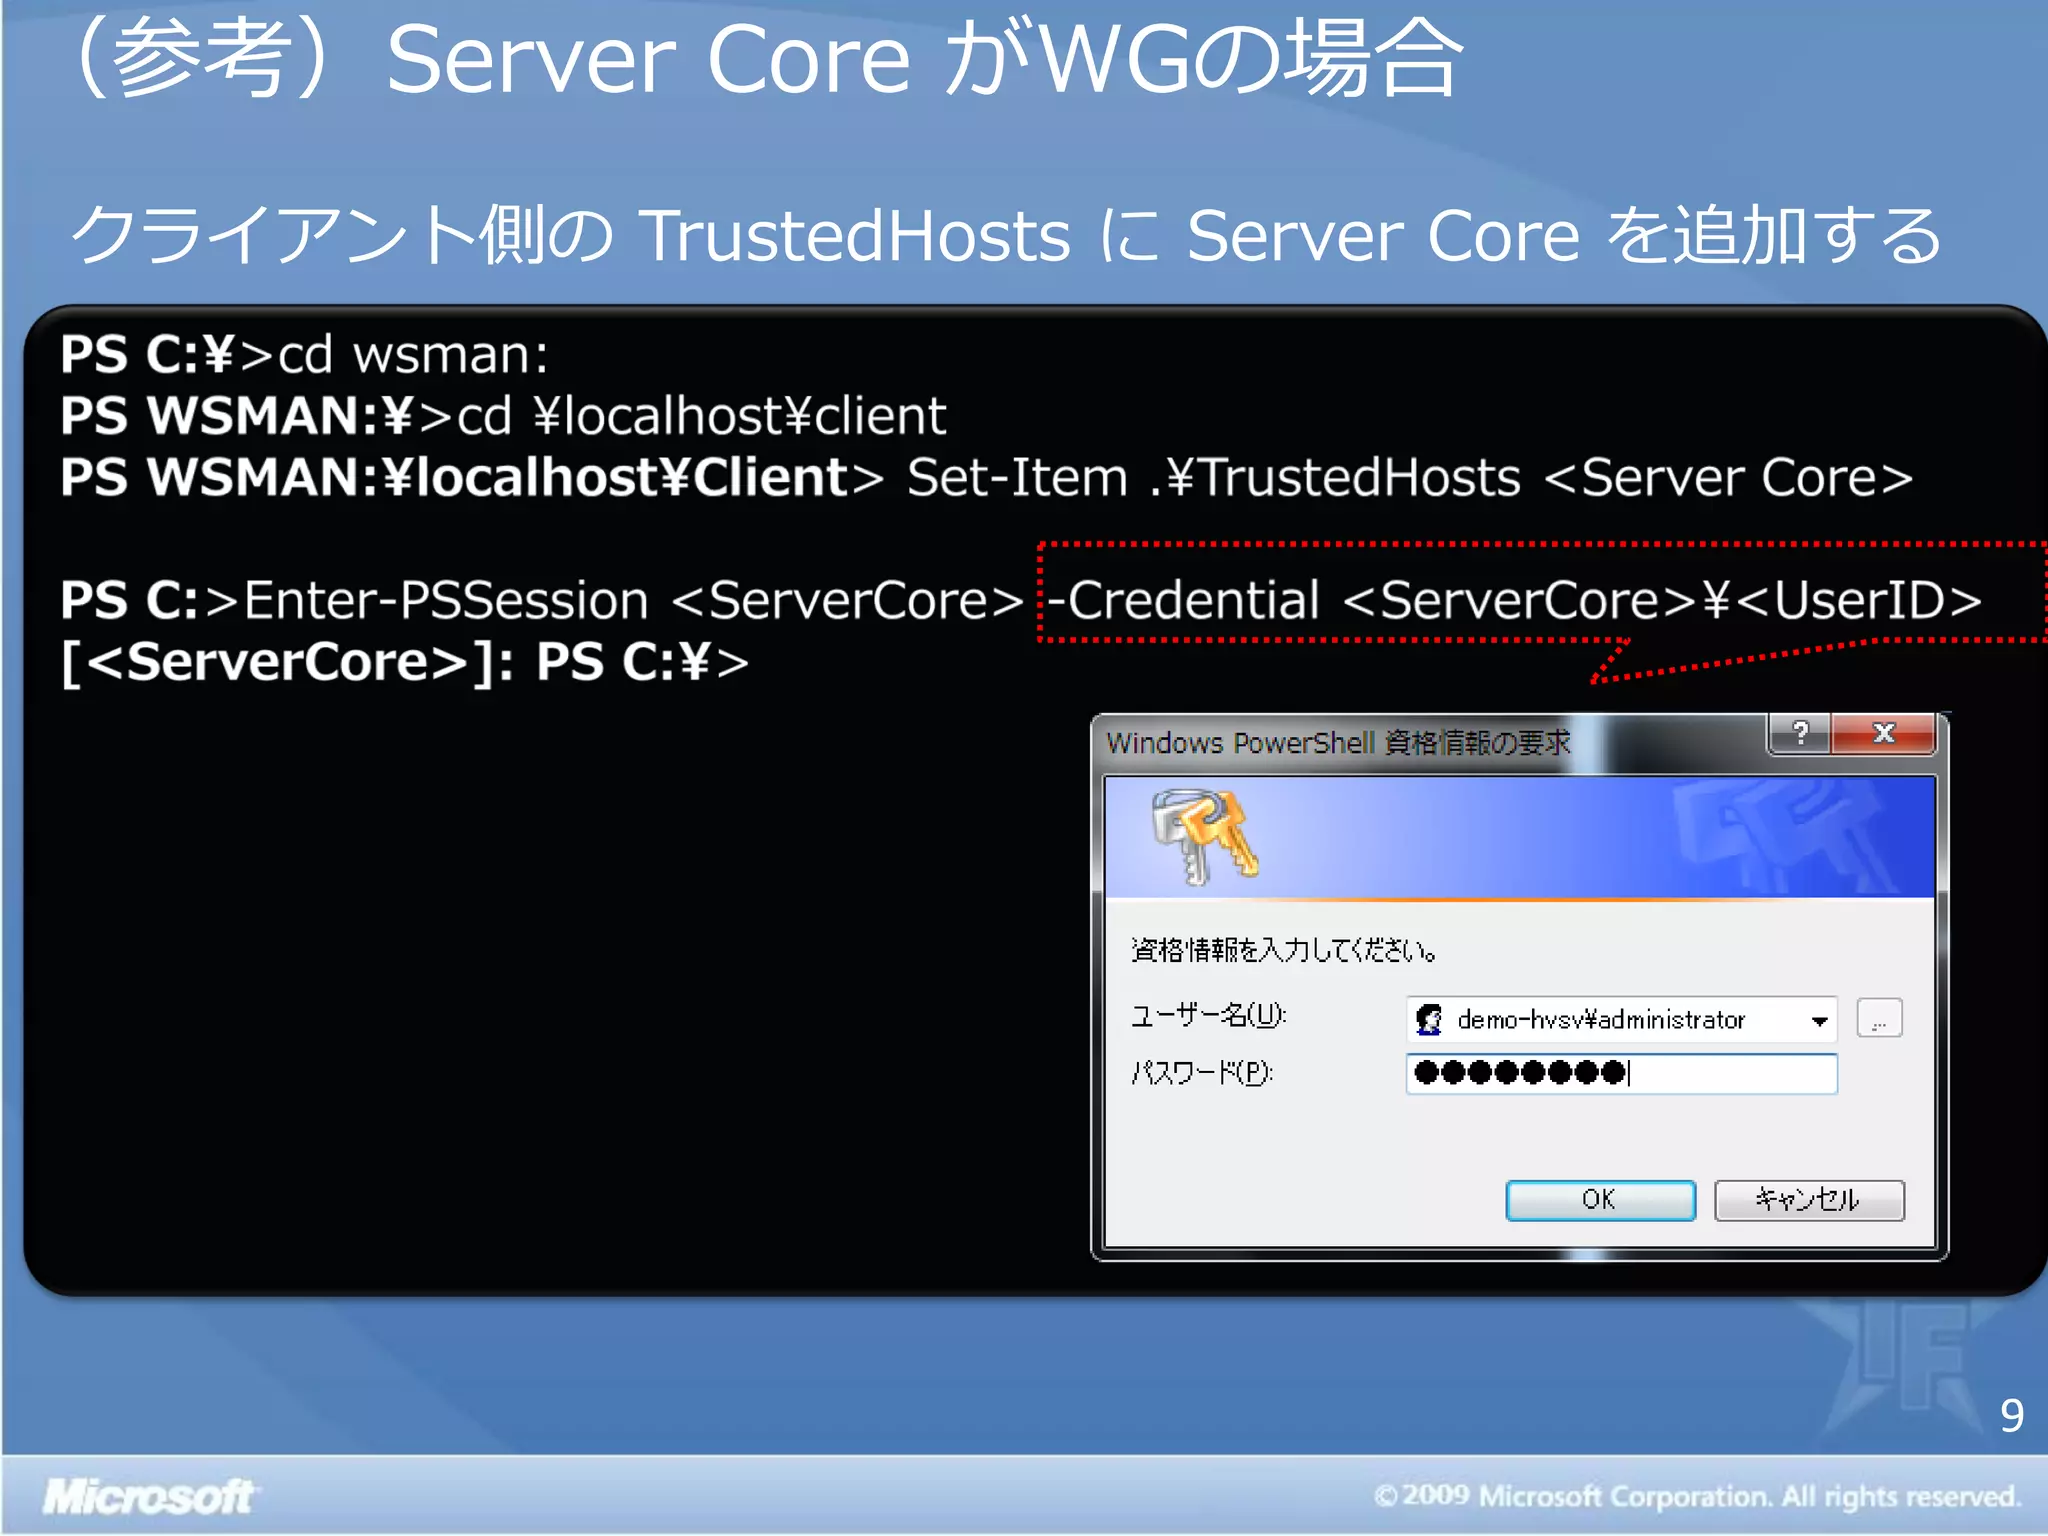
Task: Click the user avatar icon in the username field
Action: tap(1430, 1020)
